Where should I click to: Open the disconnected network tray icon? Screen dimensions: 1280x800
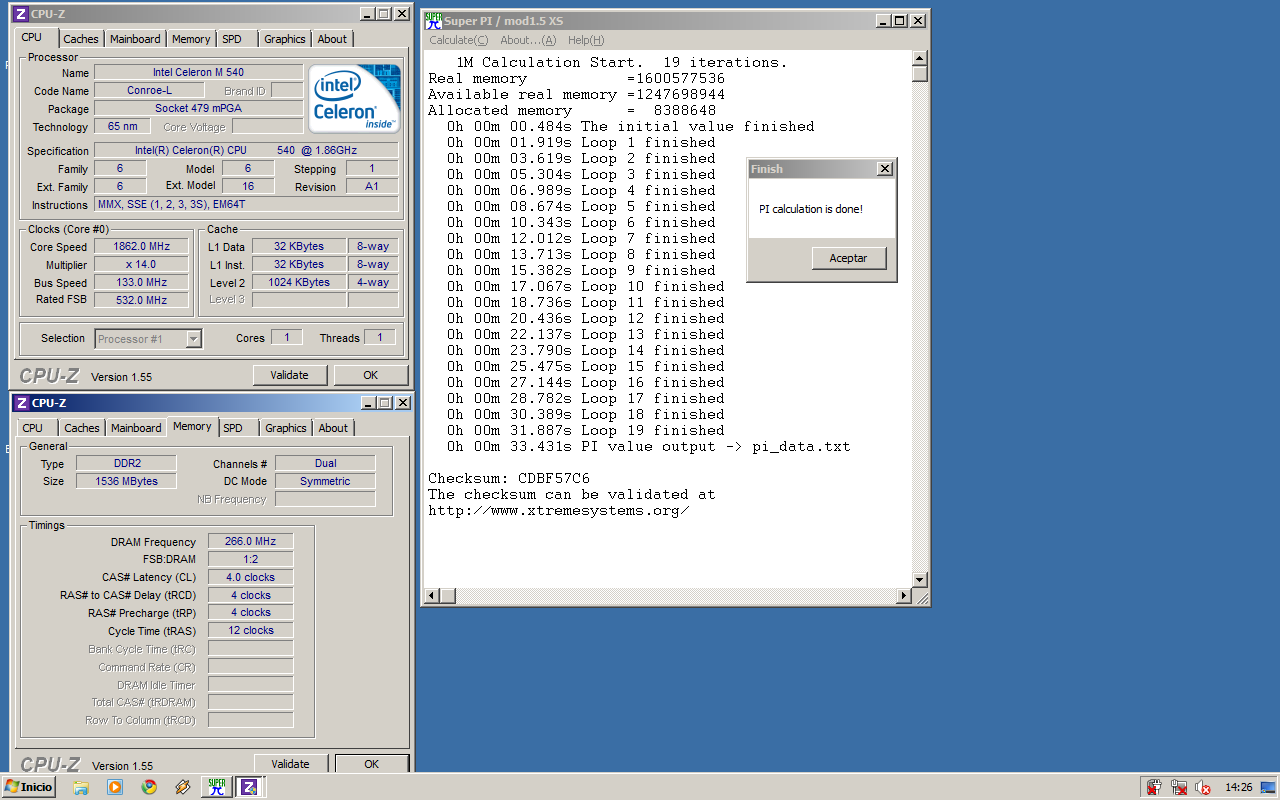[x=1178, y=787]
